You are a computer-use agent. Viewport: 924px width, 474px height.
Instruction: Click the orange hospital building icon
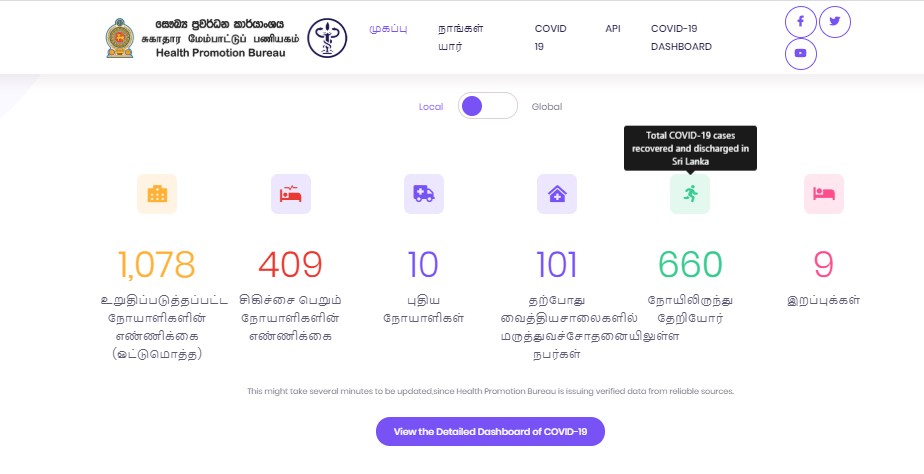click(157, 194)
